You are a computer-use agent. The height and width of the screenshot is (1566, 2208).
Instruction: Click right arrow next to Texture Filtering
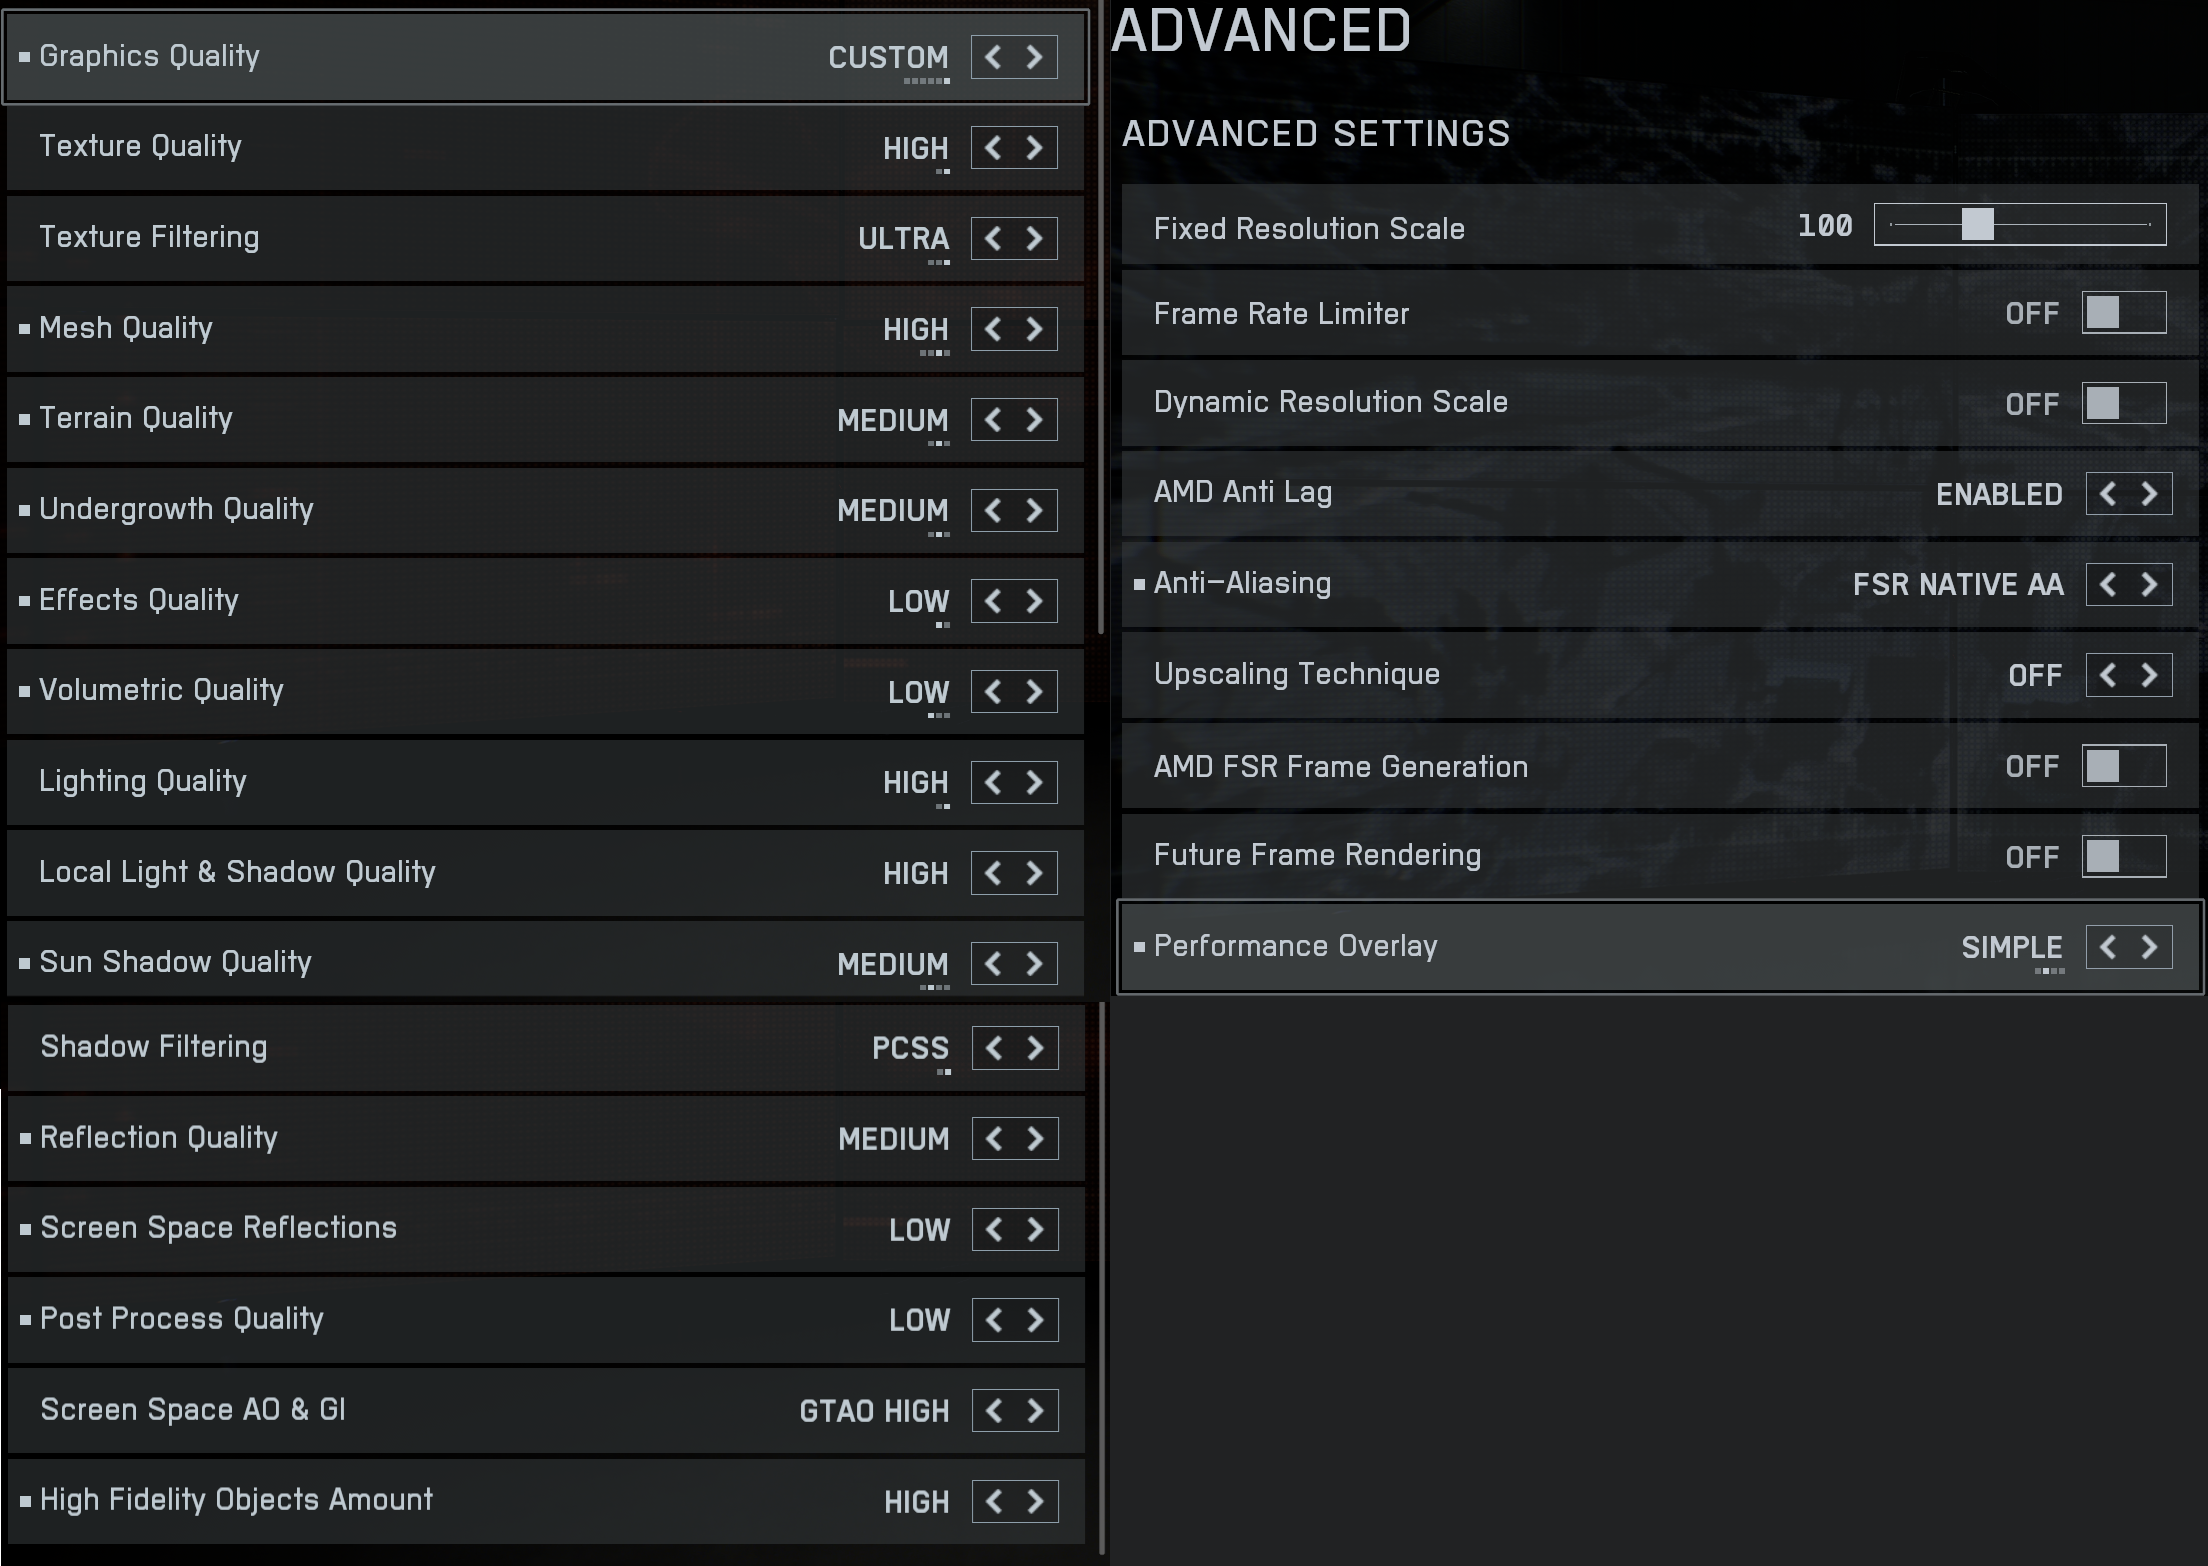pyautogui.click(x=1035, y=238)
